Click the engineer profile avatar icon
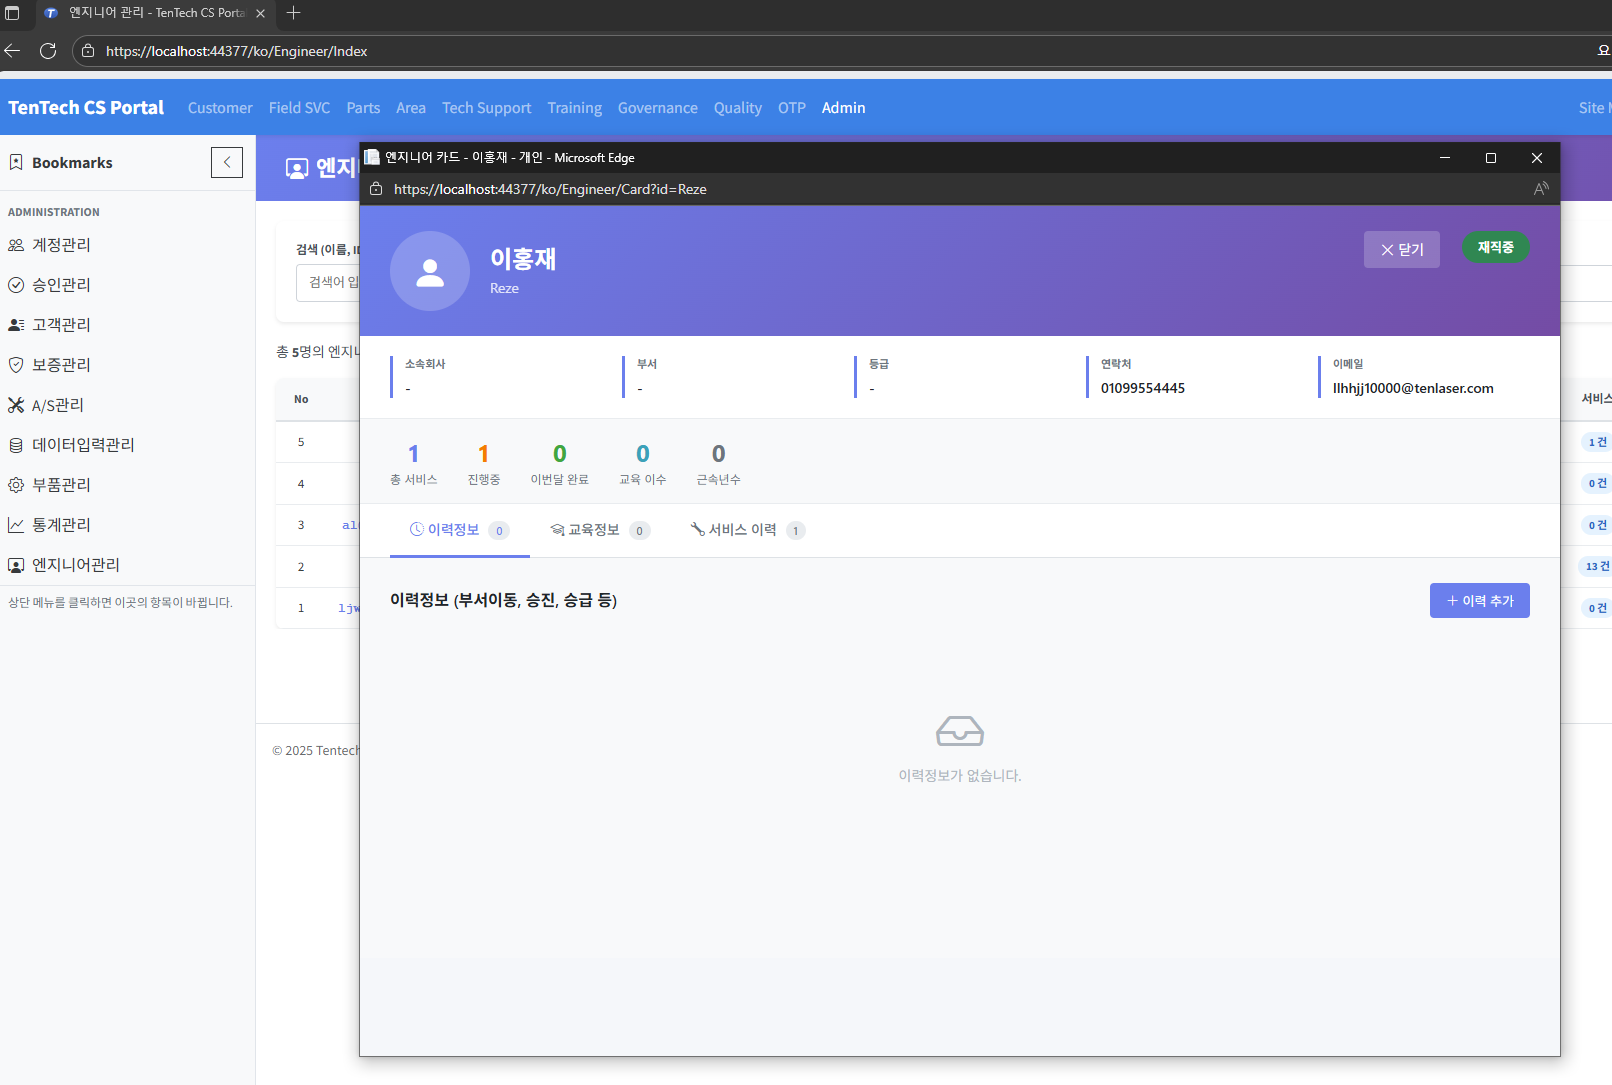The width and height of the screenshot is (1612, 1085). pyautogui.click(x=430, y=271)
